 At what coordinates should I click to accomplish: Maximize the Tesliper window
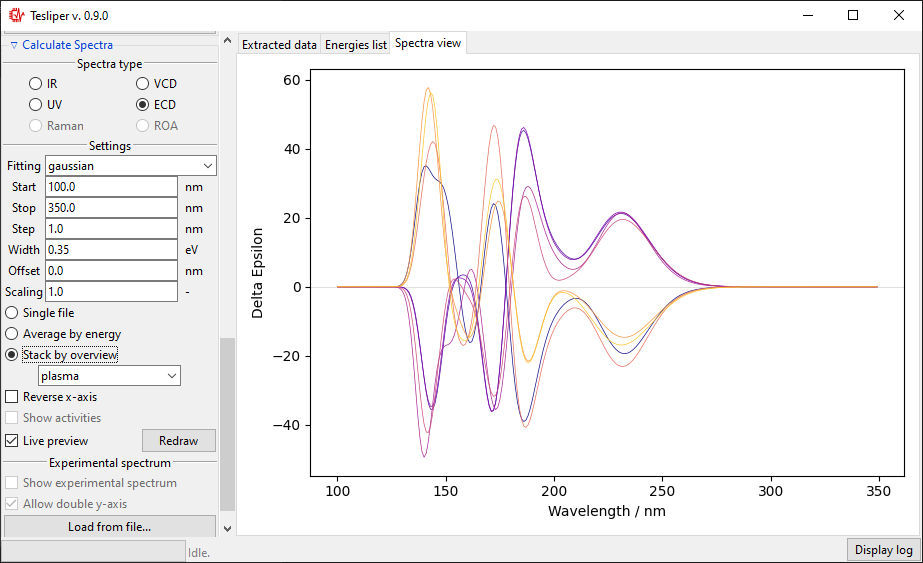tap(852, 15)
